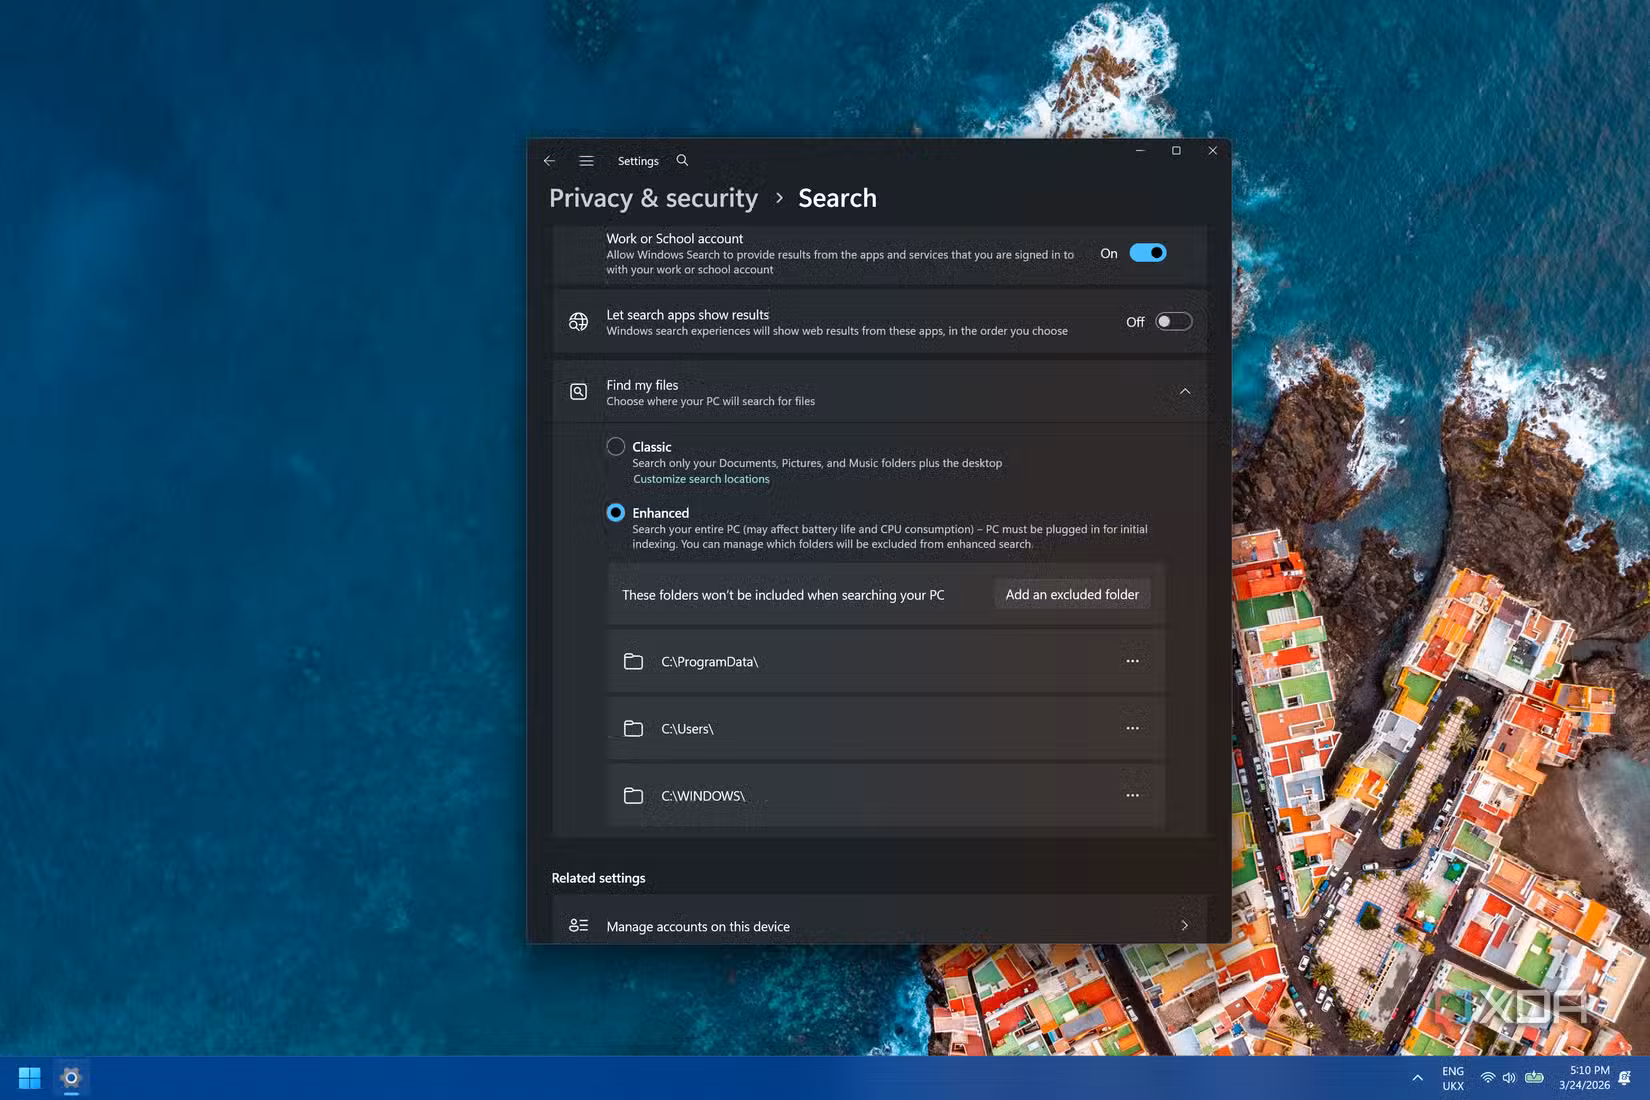Select the Enhanced search radio button
The height and width of the screenshot is (1100, 1650).
[x=616, y=513]
